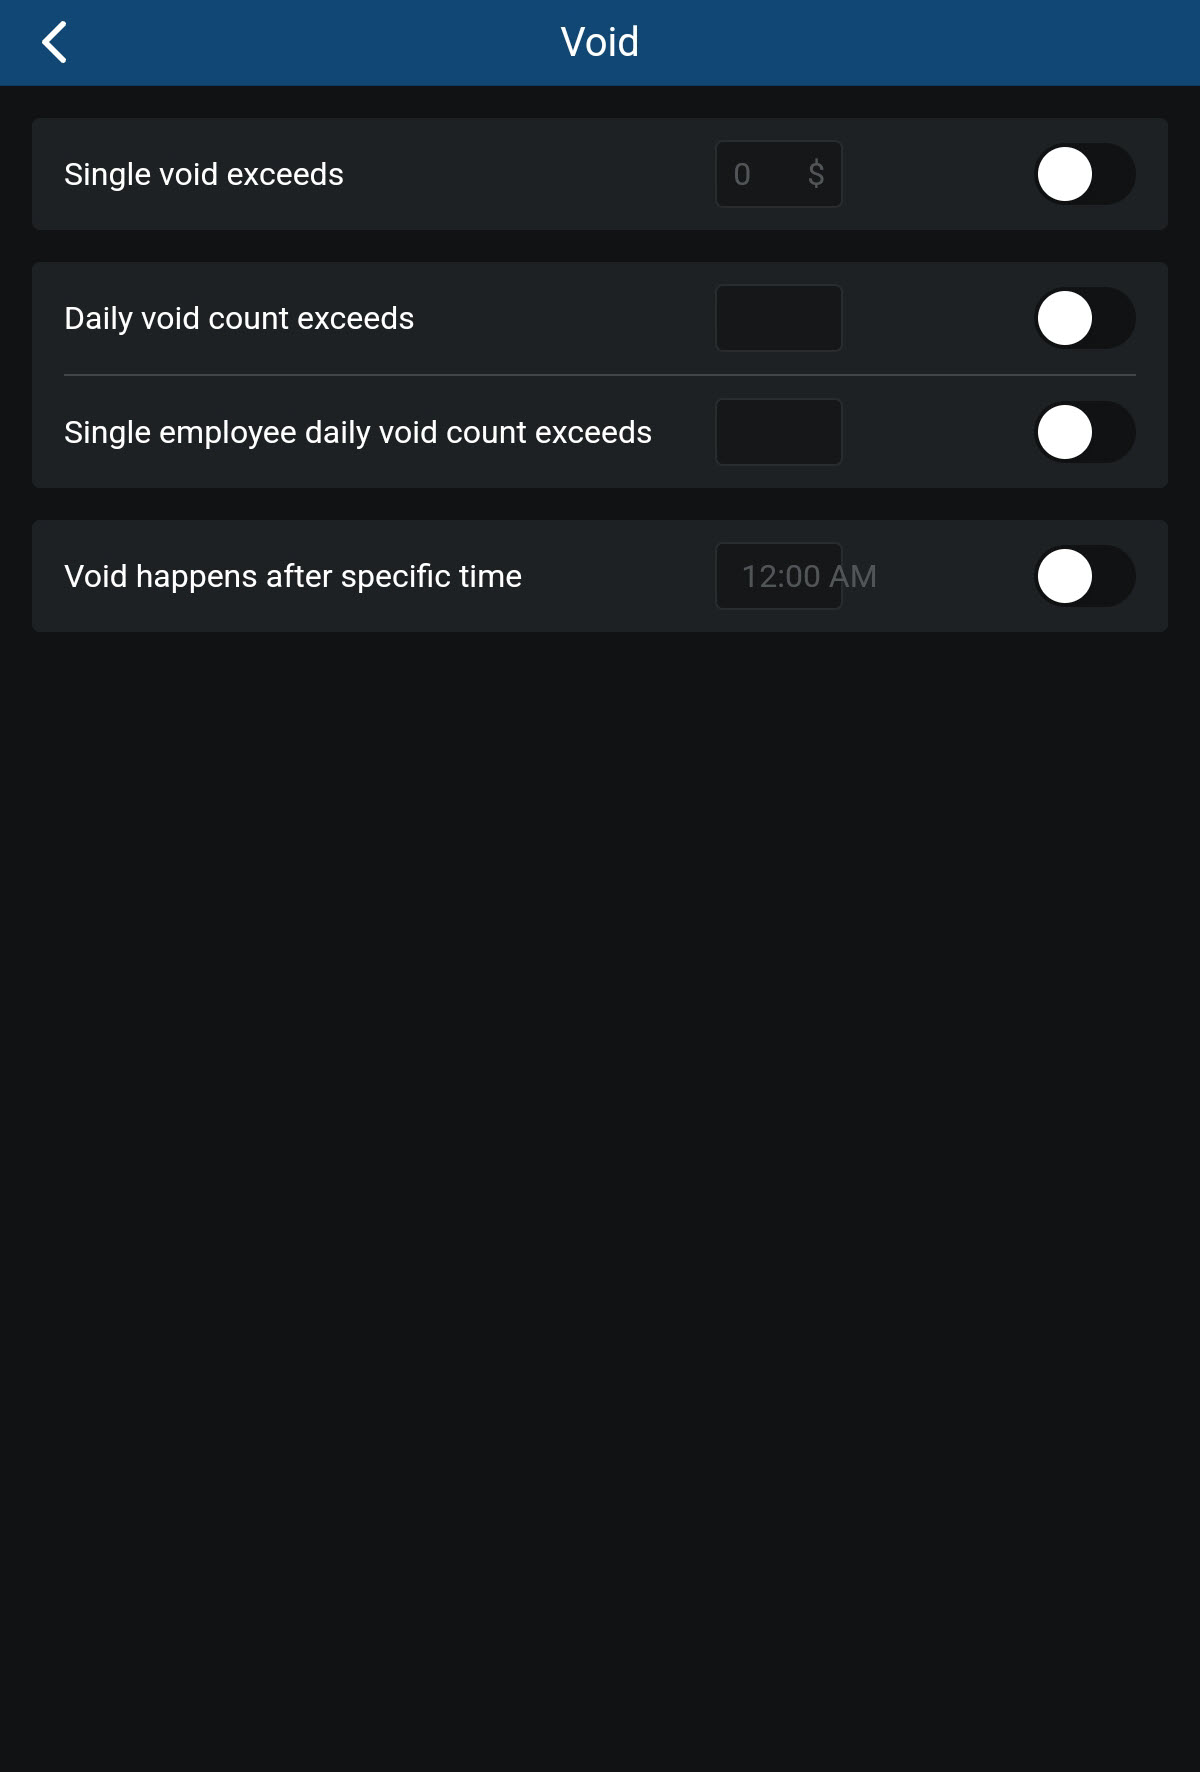Click the "Daily void count exceeds" label

coord(239,318)
